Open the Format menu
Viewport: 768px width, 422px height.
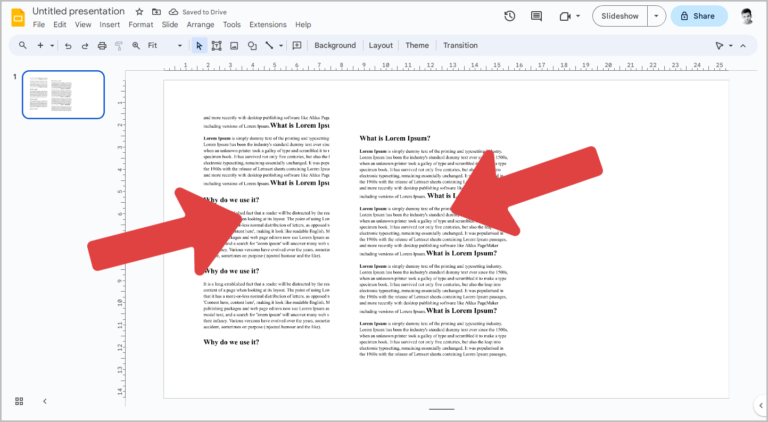[141, 24]
